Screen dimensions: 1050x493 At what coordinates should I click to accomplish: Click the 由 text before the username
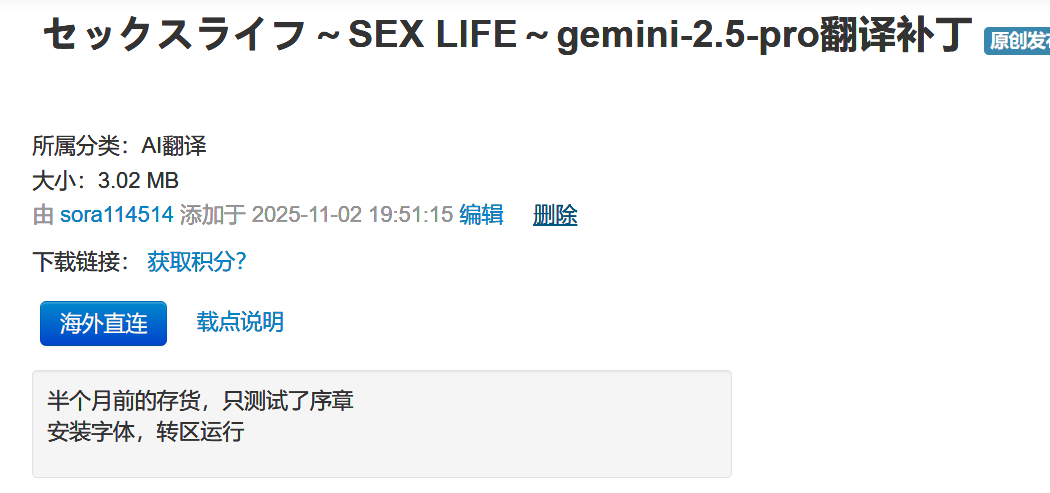point(43,215)
